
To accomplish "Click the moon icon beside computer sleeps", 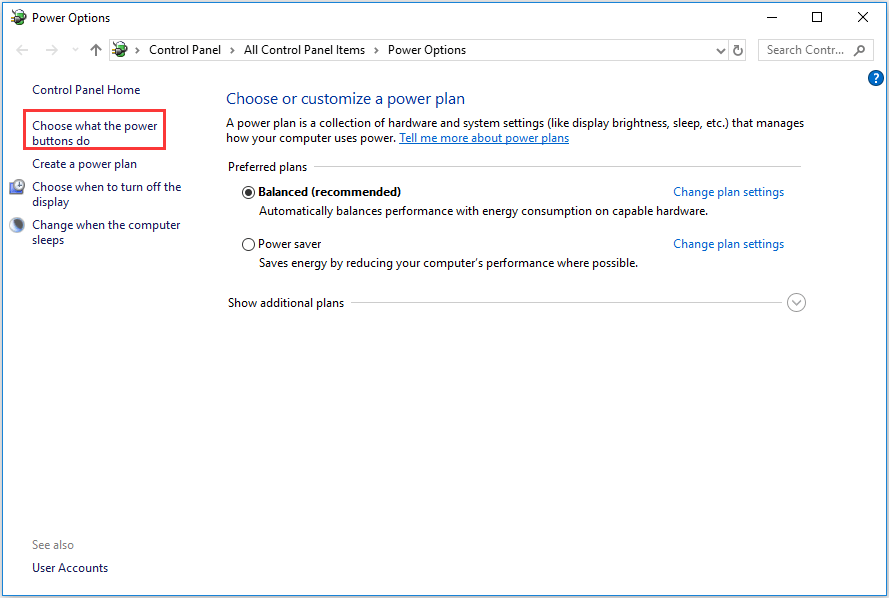I will (x=17, y=226).
